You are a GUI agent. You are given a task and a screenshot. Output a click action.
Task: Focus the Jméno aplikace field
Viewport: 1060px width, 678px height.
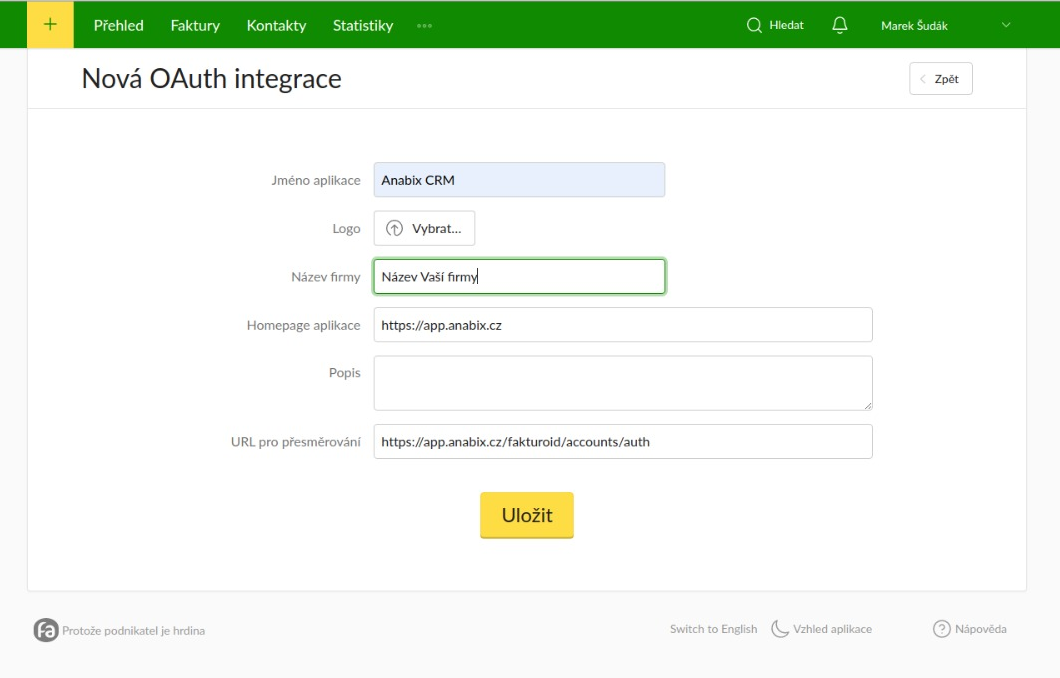[519, 180]
